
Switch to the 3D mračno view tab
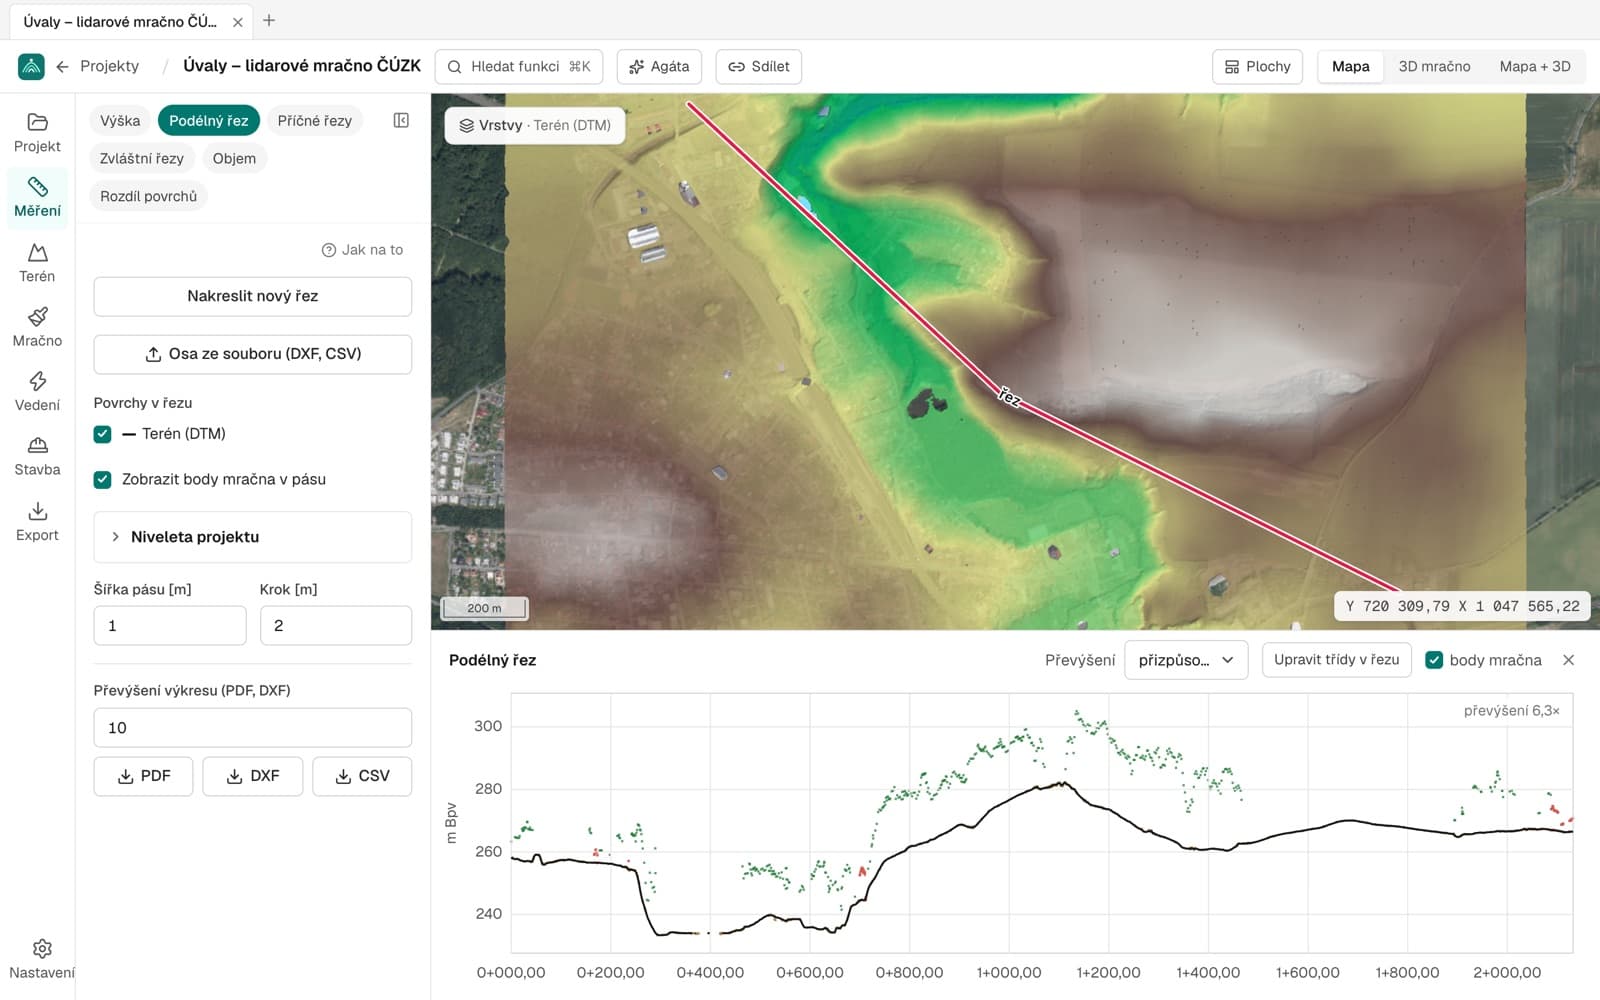pyautogui.click(x=1434, y=66)
